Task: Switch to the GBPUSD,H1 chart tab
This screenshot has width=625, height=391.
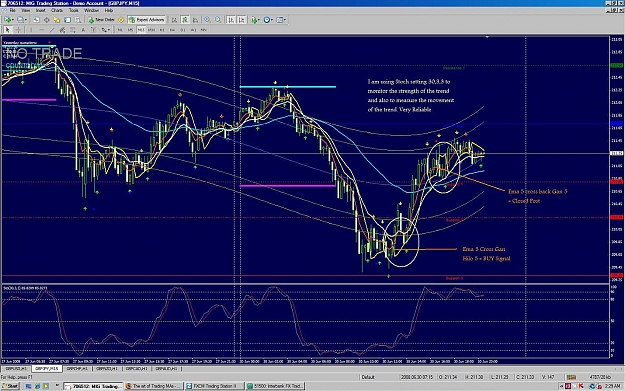Action: 16,369
